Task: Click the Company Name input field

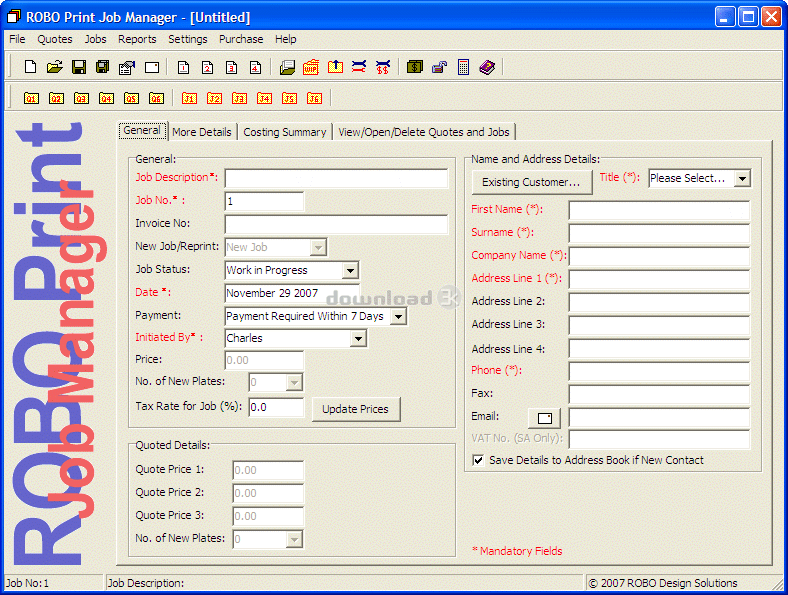Action: tap(659, 256)
